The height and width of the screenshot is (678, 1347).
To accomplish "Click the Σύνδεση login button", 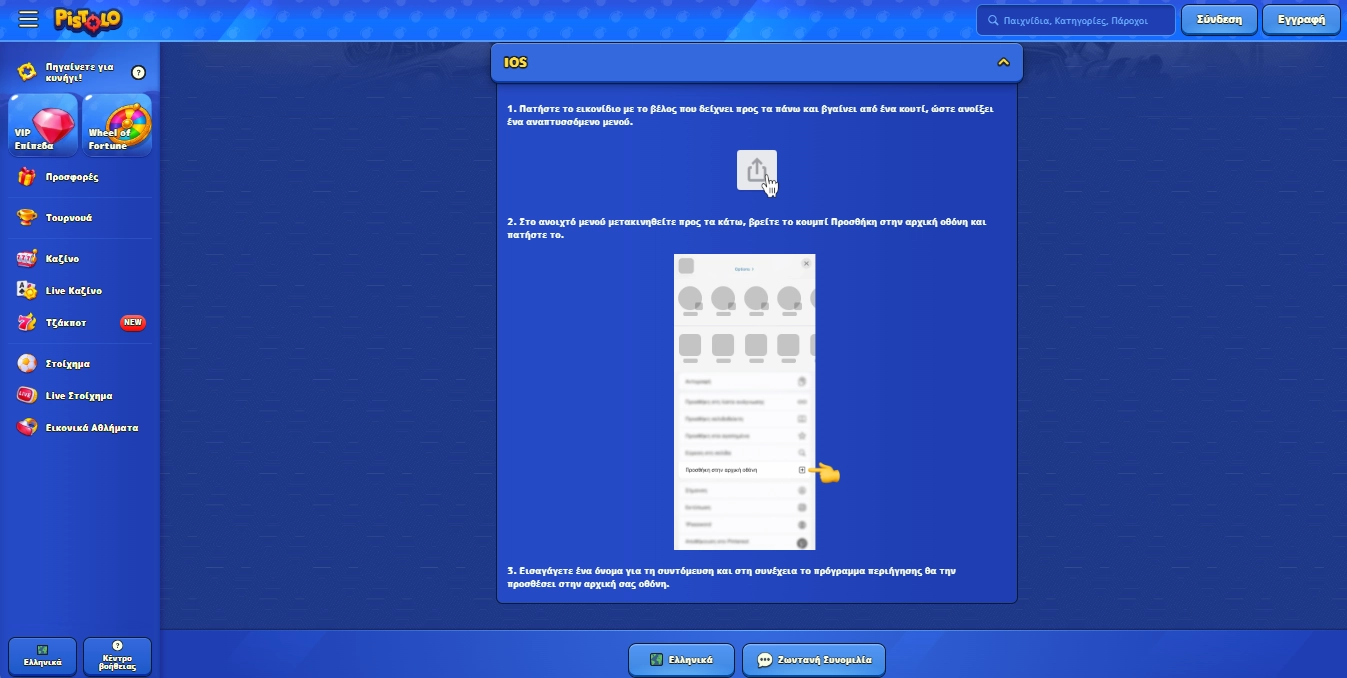I will tap(1219, 20).
